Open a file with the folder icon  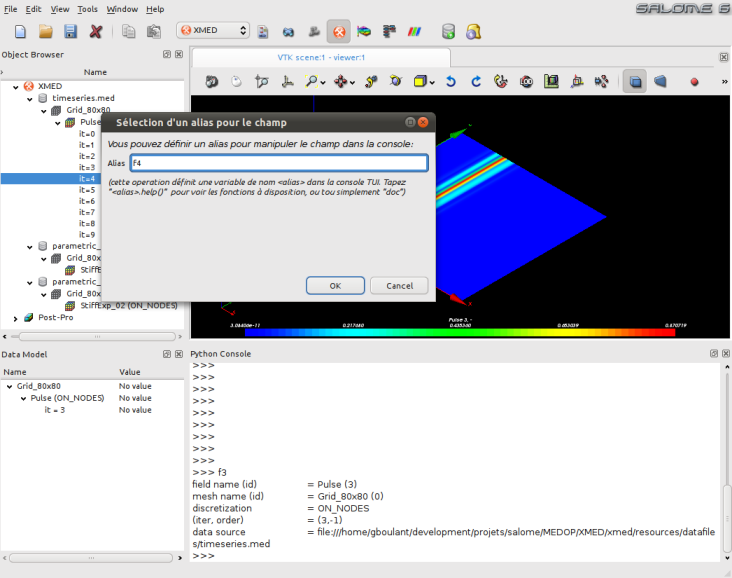[45, 31]
